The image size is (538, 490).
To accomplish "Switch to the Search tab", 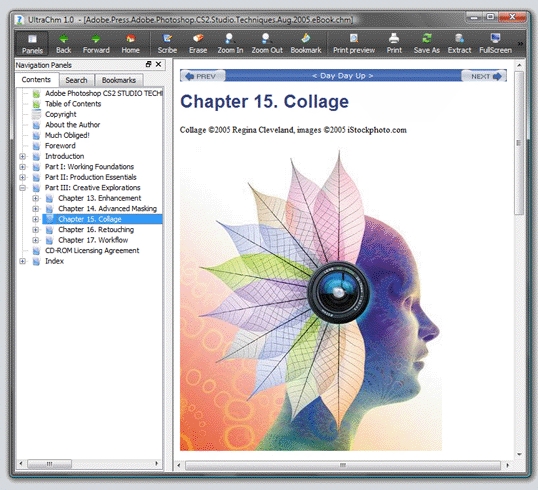I will [x=76, y=80].
